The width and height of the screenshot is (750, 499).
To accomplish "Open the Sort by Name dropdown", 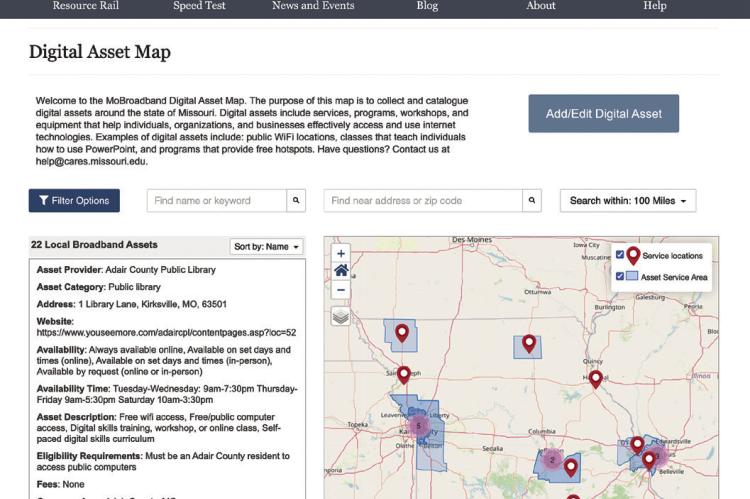I will pyautogui.click(x=266, y=246).
